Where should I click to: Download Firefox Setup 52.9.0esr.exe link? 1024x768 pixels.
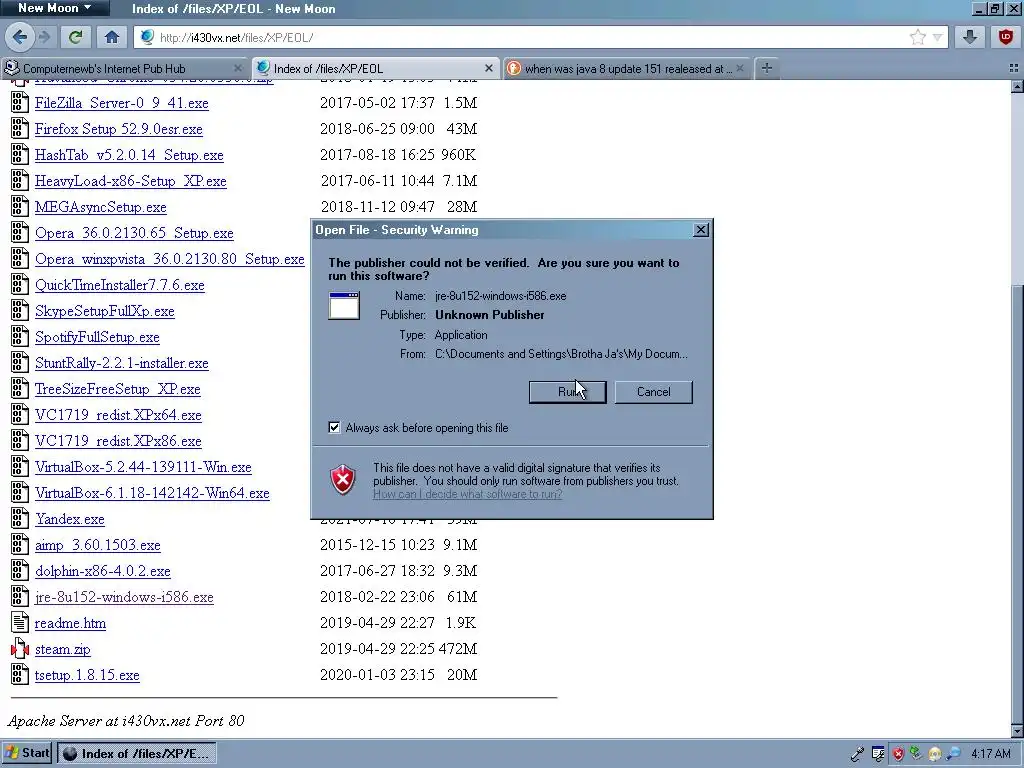tap(119, 129)
